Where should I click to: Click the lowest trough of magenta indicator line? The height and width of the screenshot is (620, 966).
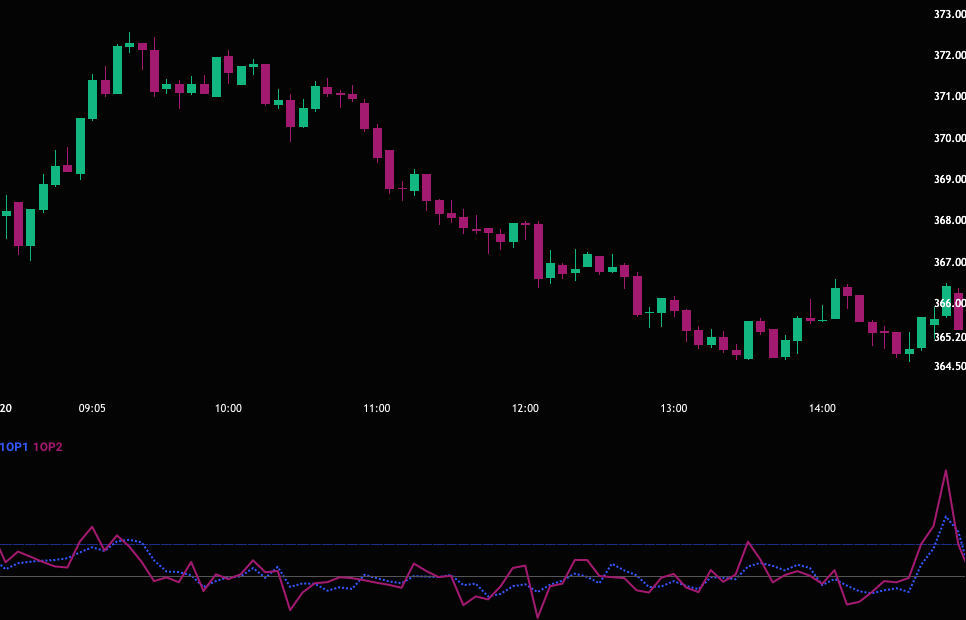tap(537, 616)
